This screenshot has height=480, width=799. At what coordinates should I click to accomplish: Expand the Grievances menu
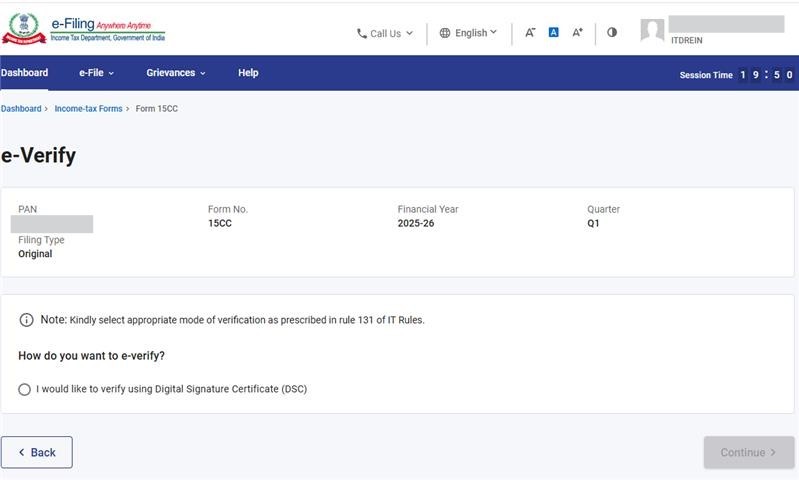[175, 73]
